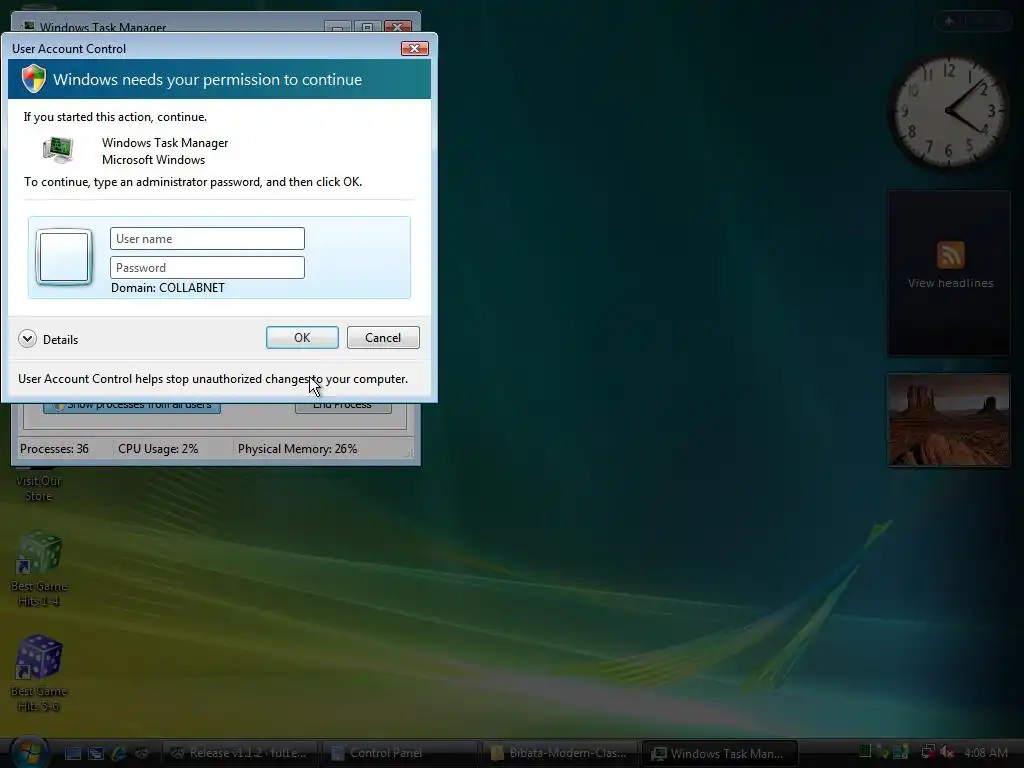Image resolution: width=1024 pixels, height=768 pixels.
Task: Click the user account picture tile
Action: [64, 257]
